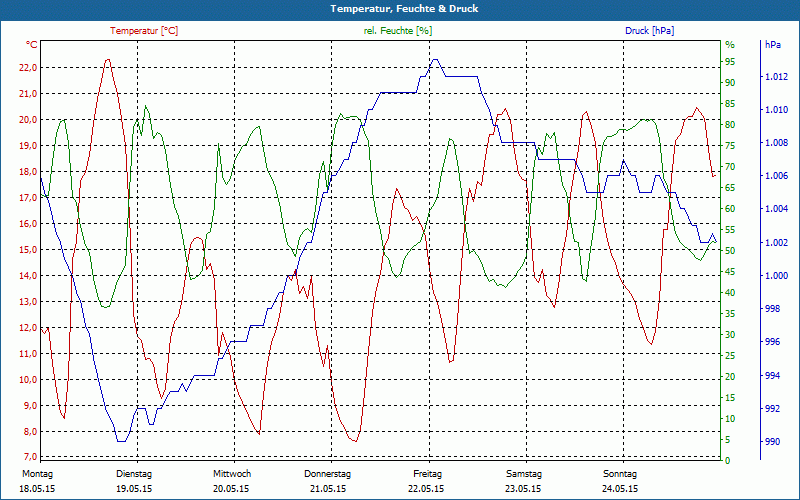Click the '1.006' pressure axis value
Image resolution: width=800 pixels, height=500 pixels.
click(776, 176)
